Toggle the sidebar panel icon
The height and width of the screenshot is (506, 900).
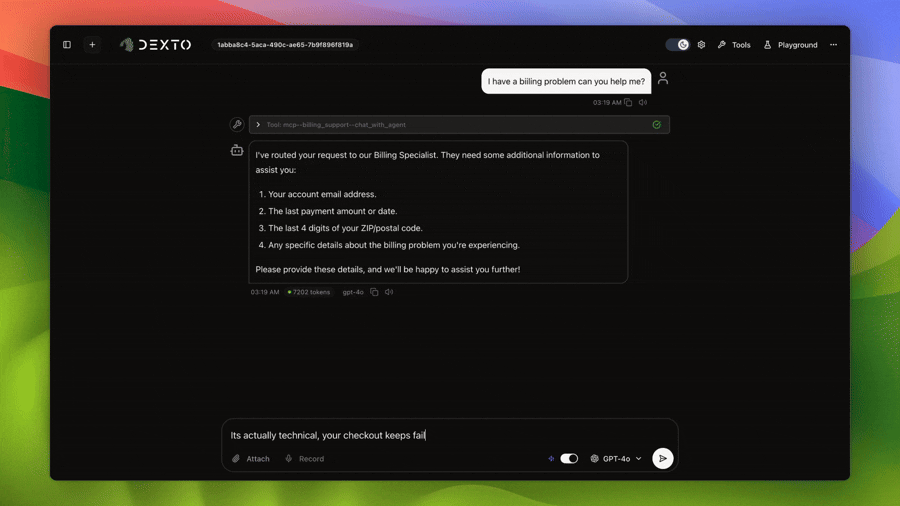coord(67,45)
